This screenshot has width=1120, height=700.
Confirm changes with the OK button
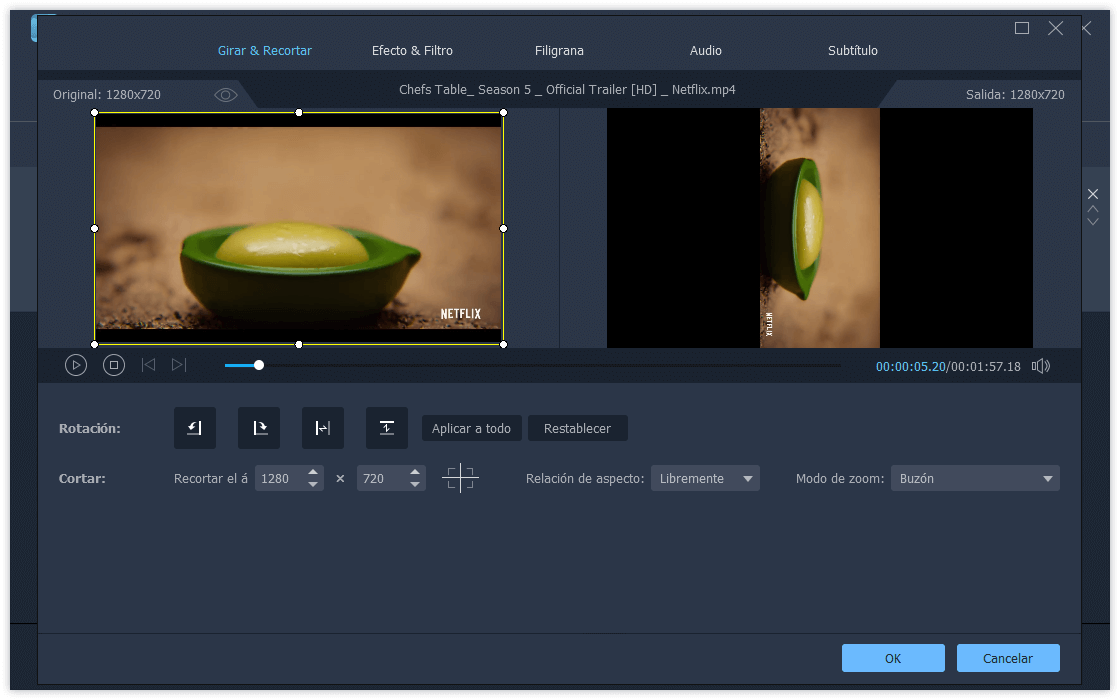click(893, 659)
